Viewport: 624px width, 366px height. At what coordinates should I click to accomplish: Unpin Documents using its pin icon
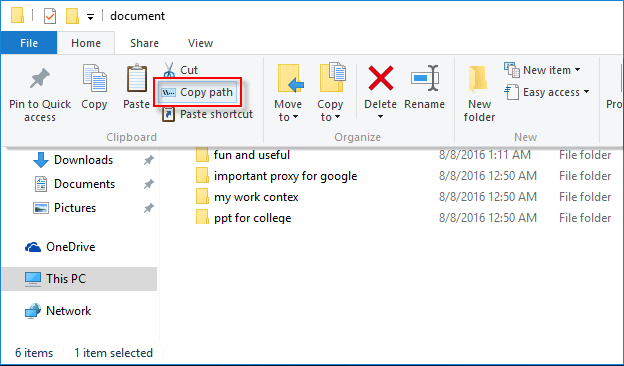(148, 184)
